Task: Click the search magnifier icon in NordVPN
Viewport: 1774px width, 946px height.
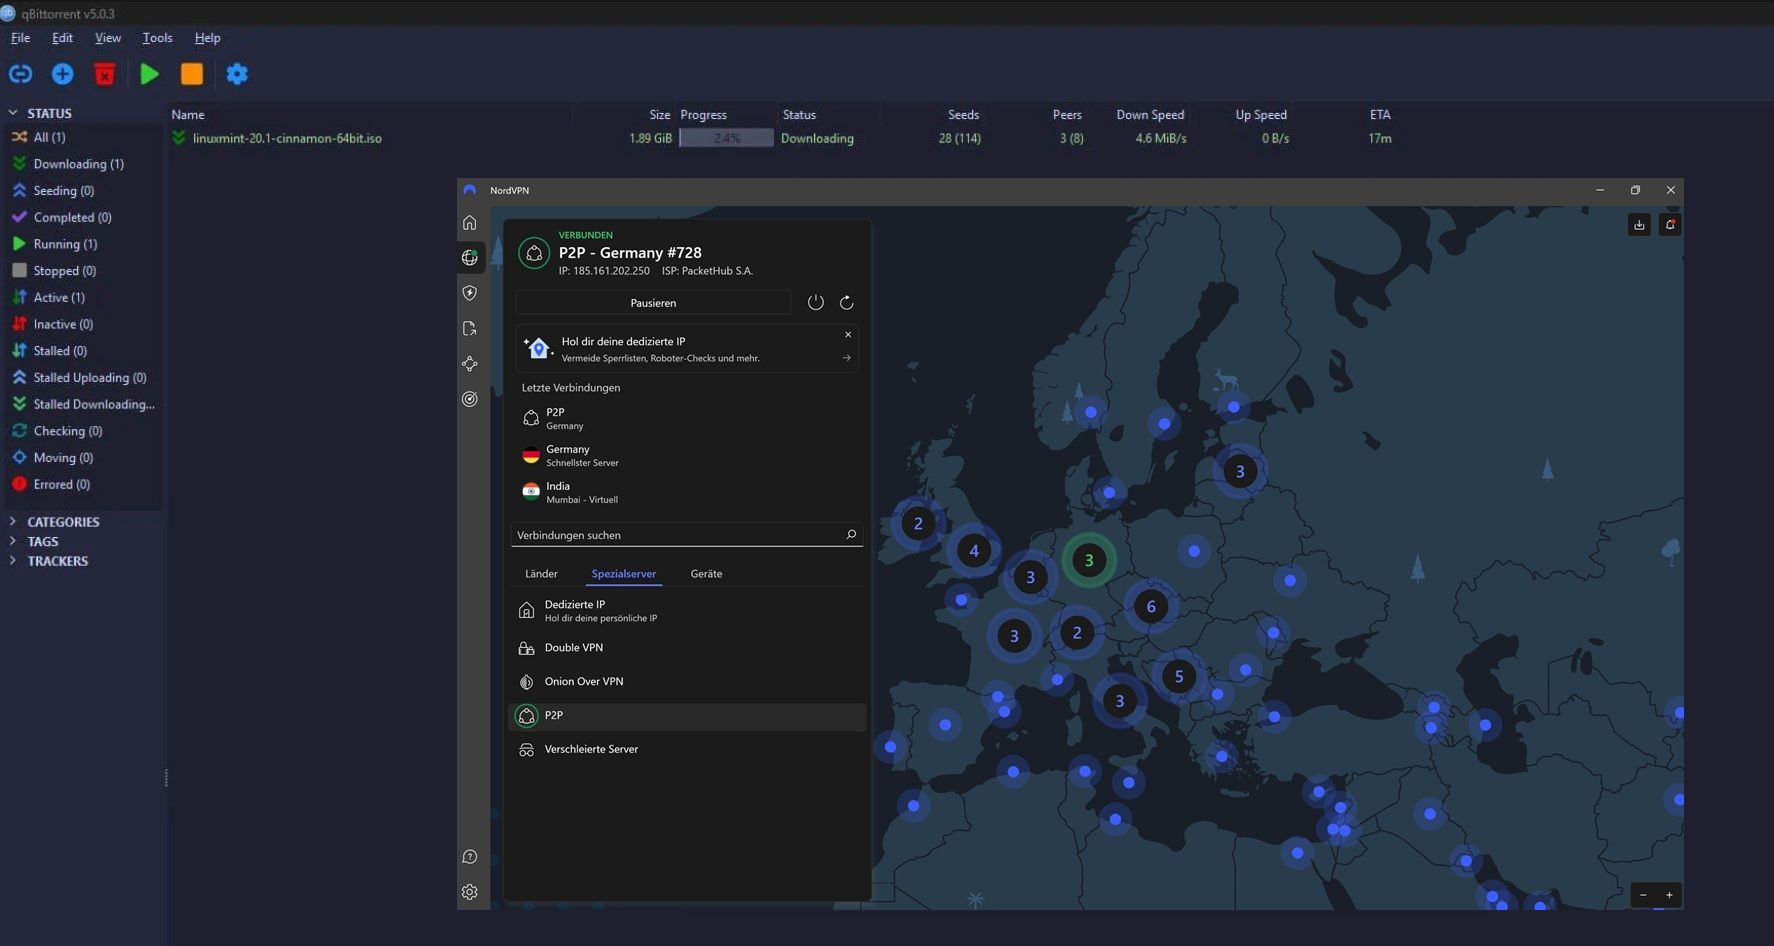Action: (x=851, y=535)
